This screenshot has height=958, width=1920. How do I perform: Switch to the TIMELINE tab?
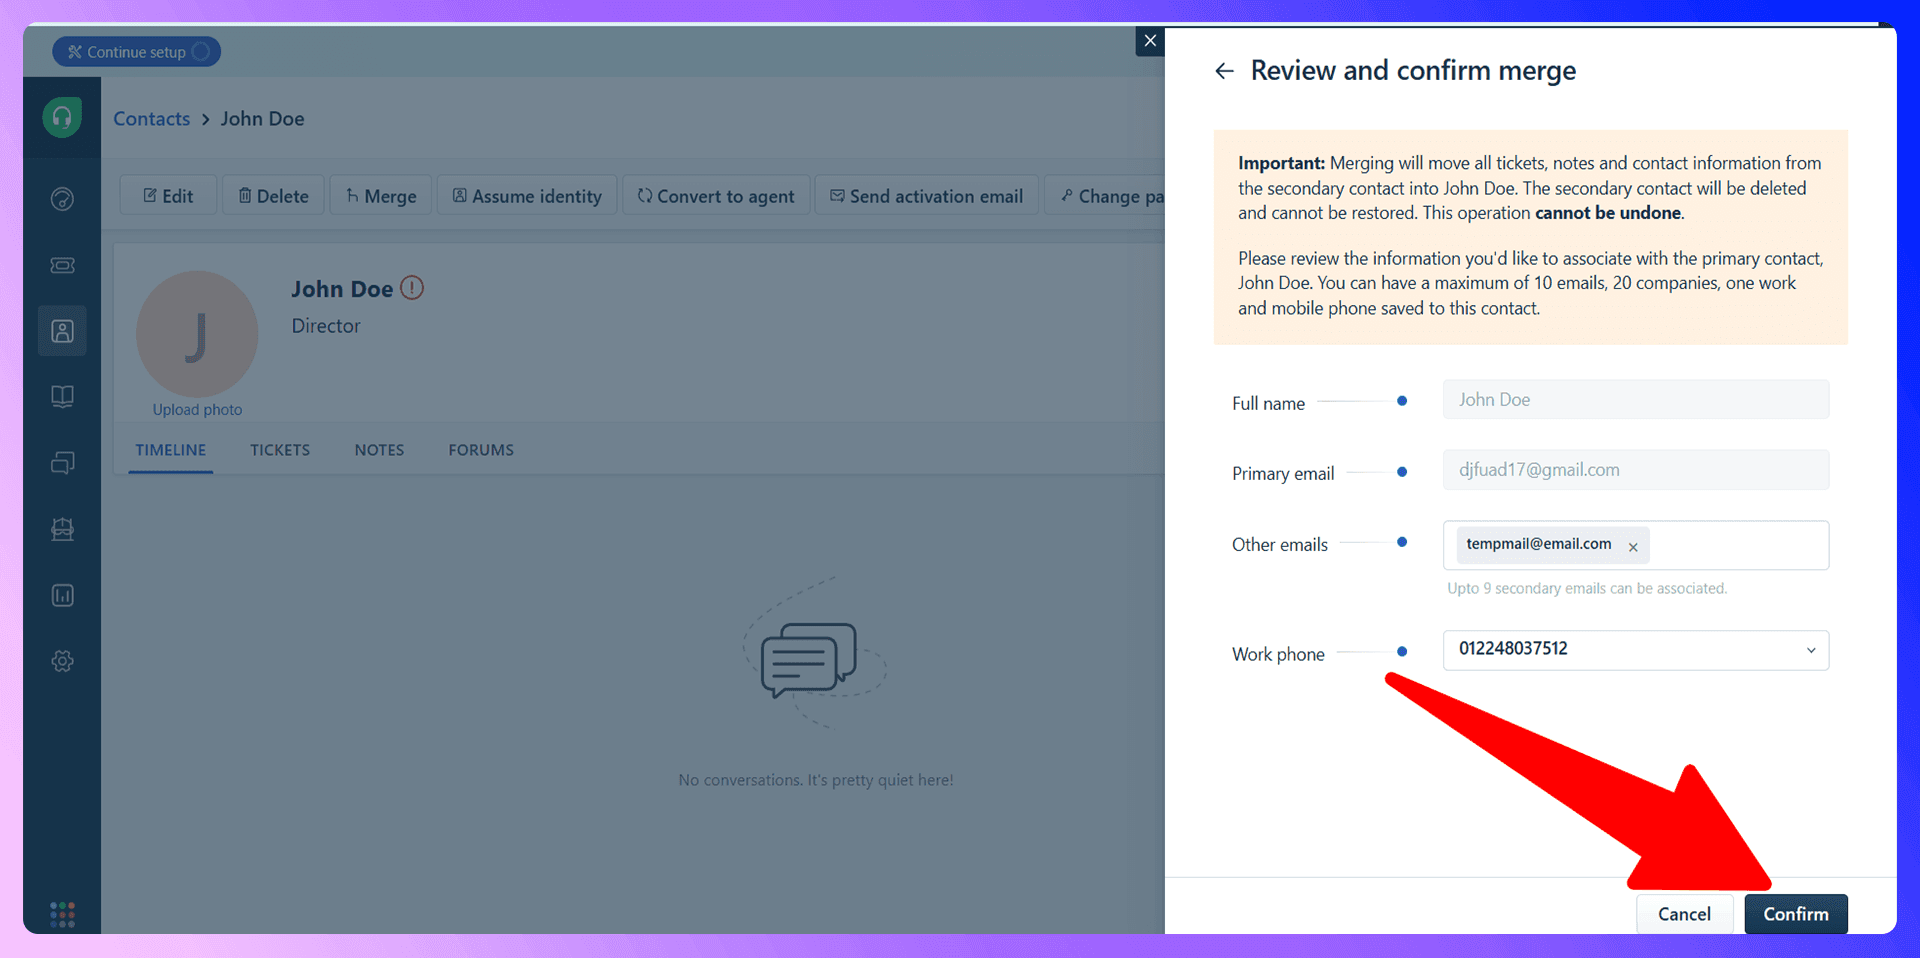pyautogui.click(x=171, y=450)
